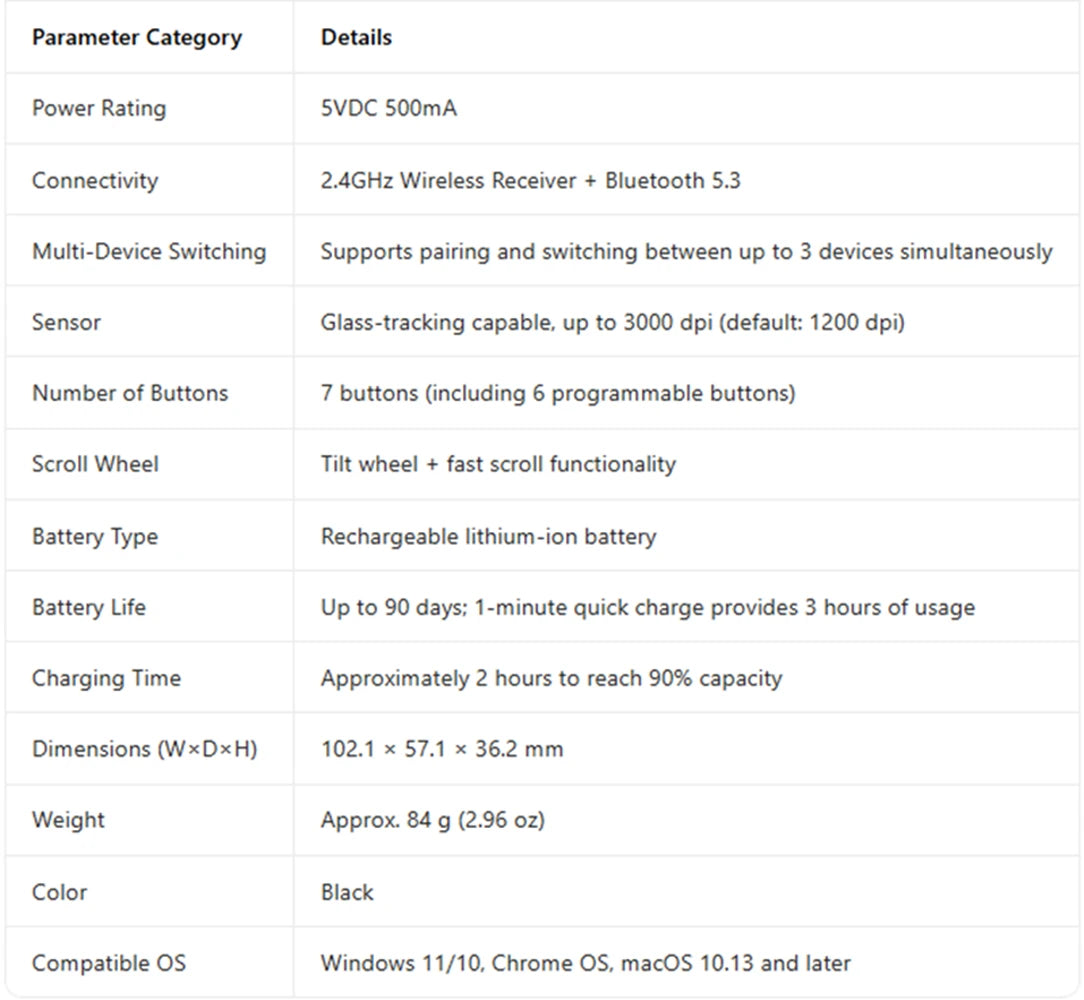The height and width of the screenshot is (1000, 1084).
Task: Click the Sensor row label
Action: click(x=66, y=322)
